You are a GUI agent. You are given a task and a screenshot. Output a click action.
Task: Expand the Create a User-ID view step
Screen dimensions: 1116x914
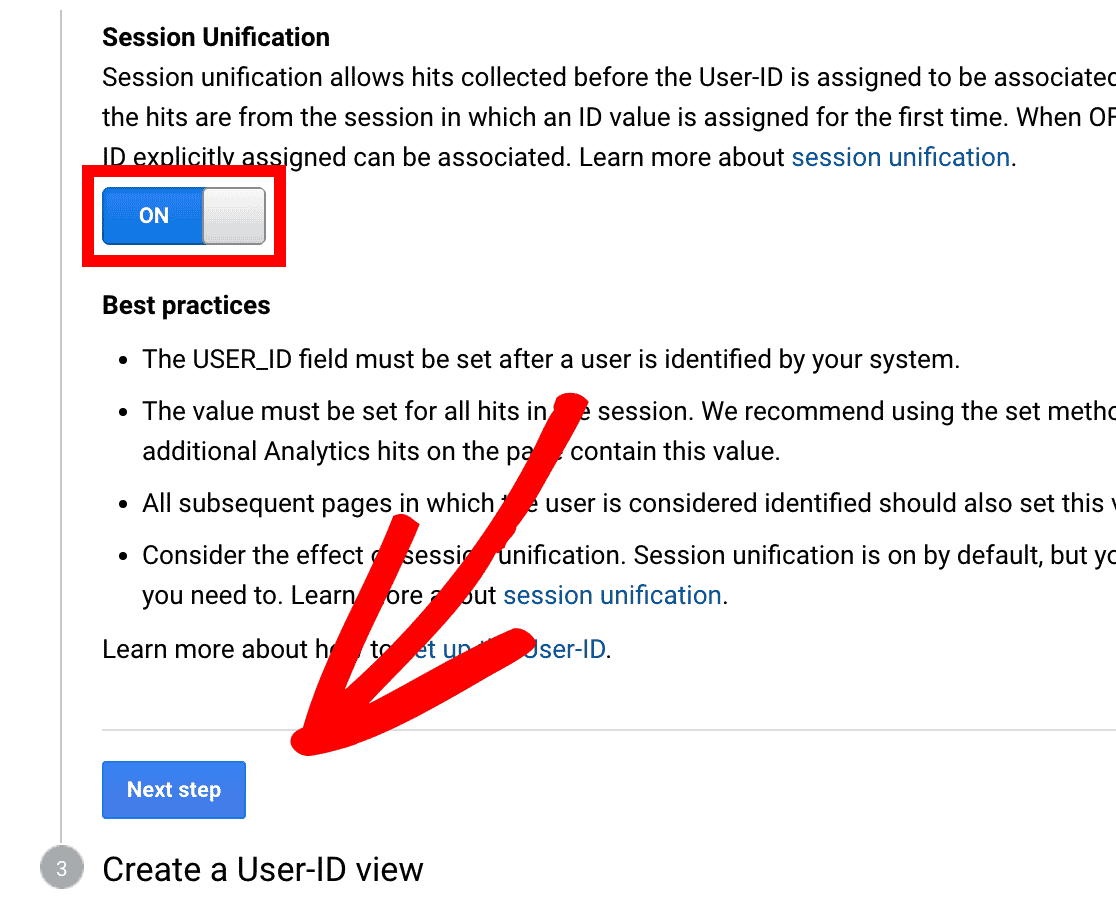(263, 869)
